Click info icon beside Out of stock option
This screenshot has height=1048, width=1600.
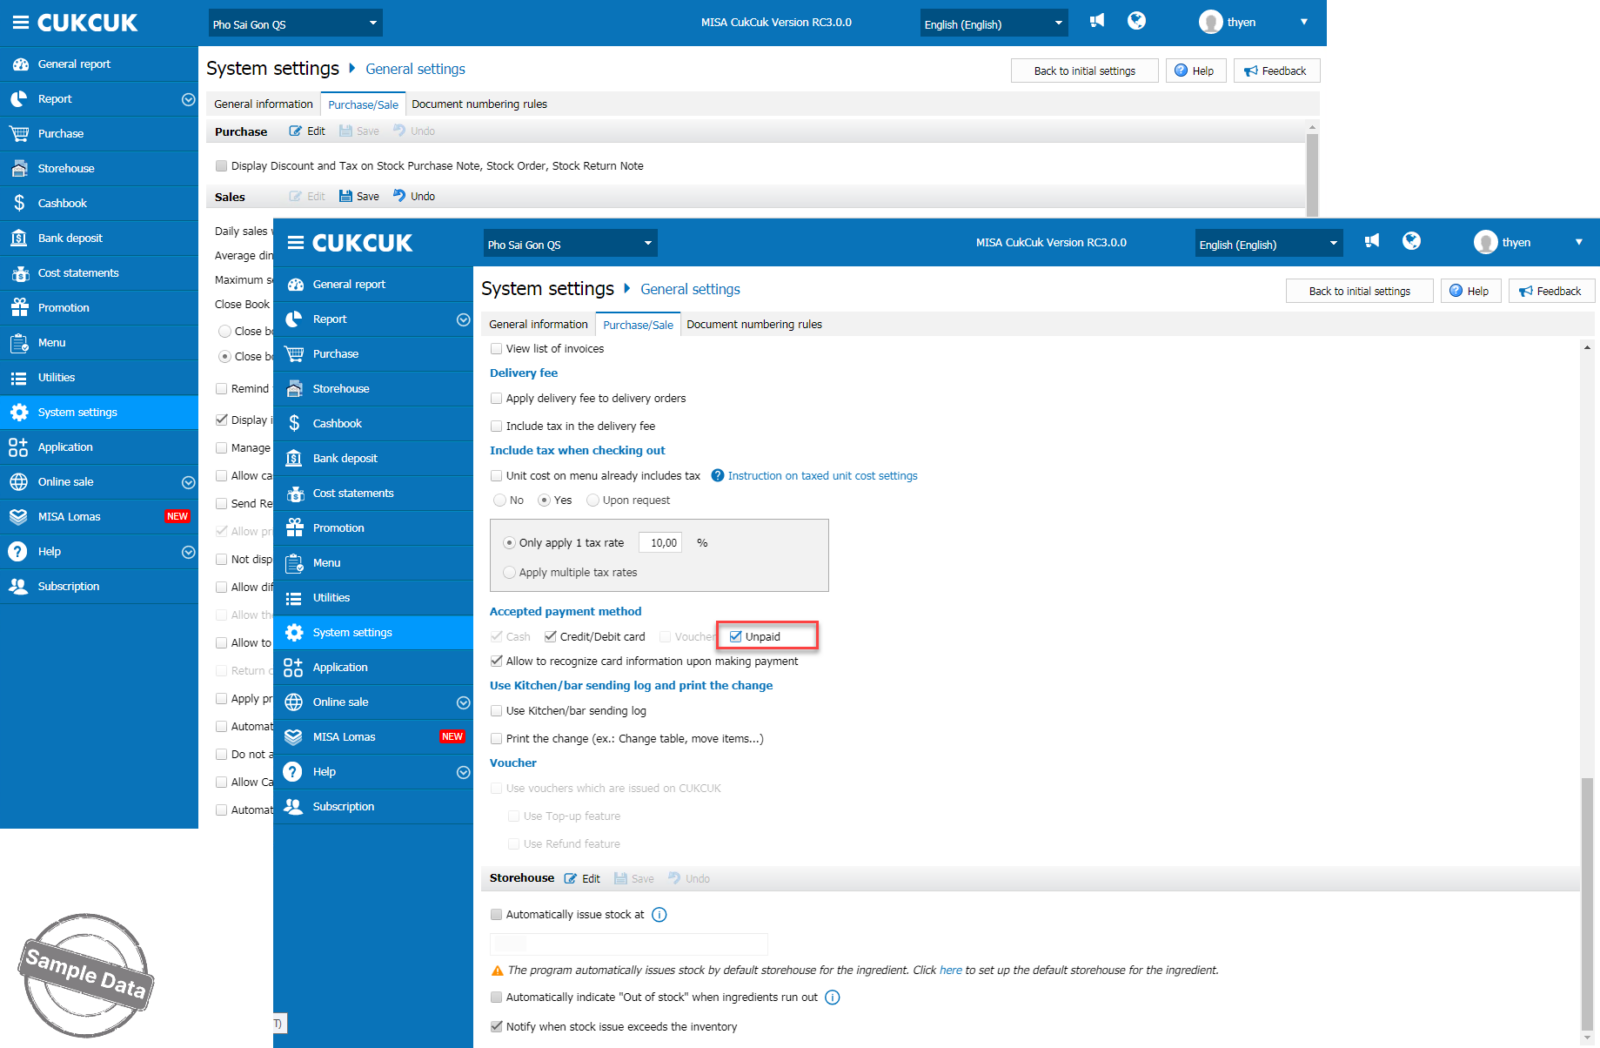tap(832, 997)
